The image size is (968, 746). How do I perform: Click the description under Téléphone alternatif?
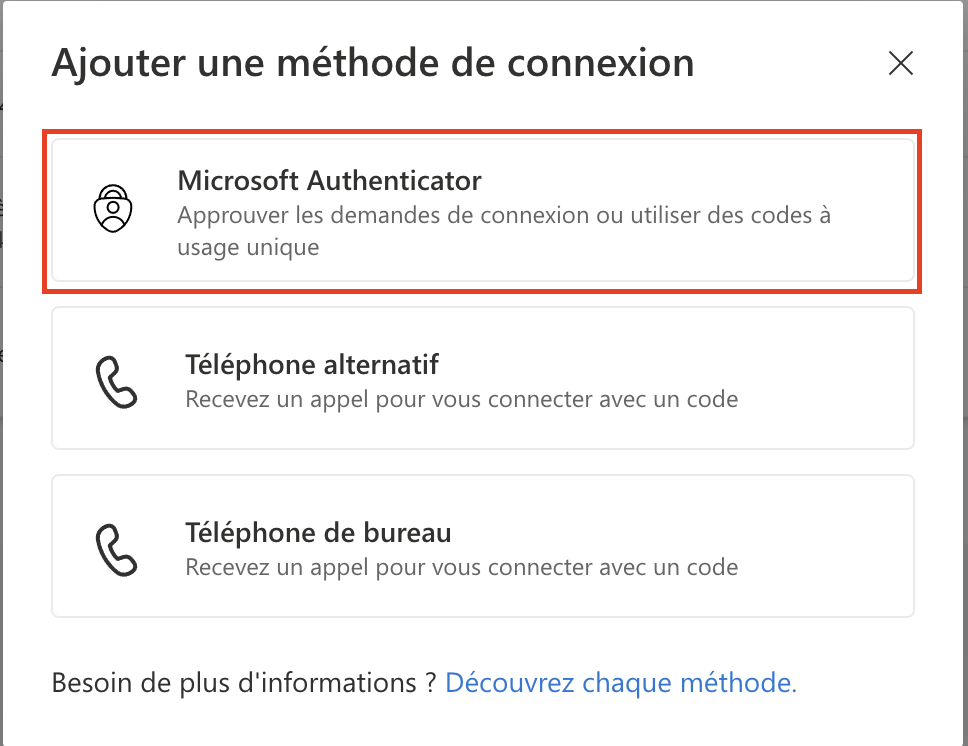[461, 400]
